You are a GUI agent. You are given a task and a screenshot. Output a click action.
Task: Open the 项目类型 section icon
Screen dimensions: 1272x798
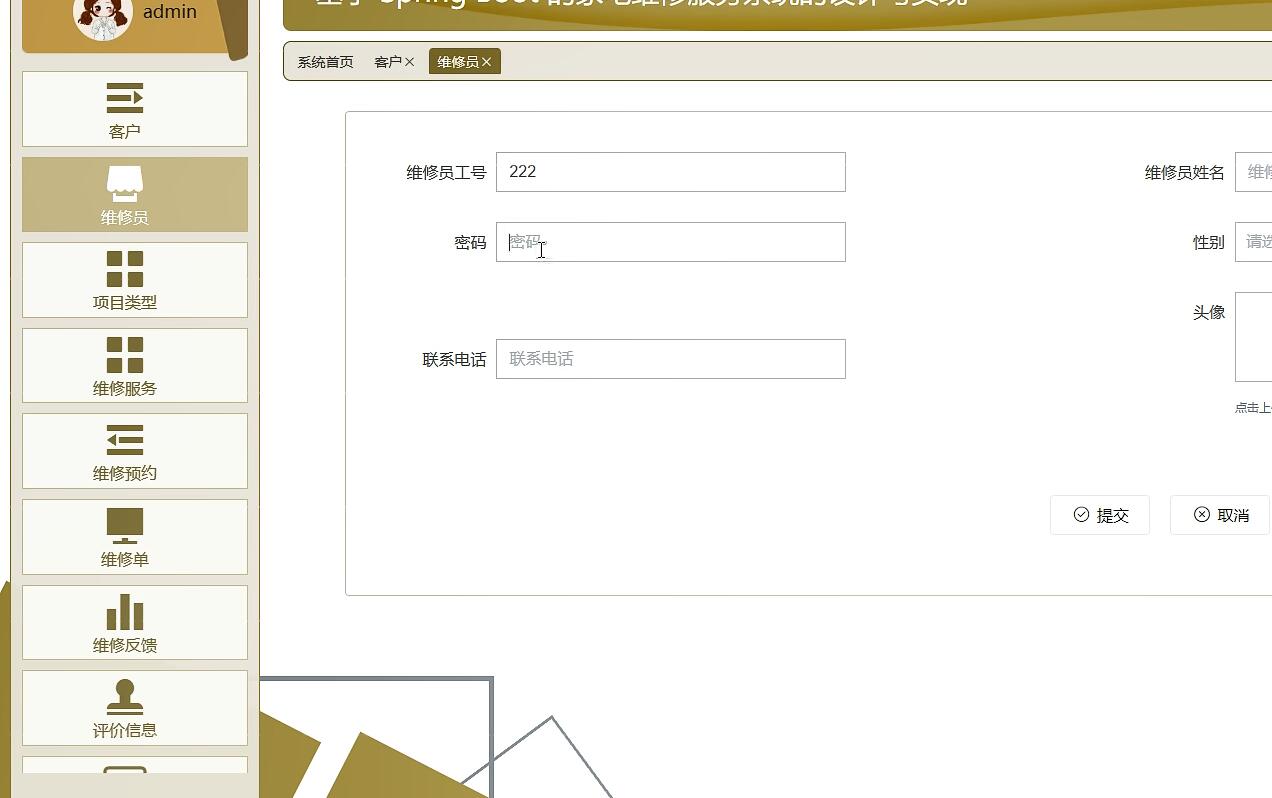point(124,266)
